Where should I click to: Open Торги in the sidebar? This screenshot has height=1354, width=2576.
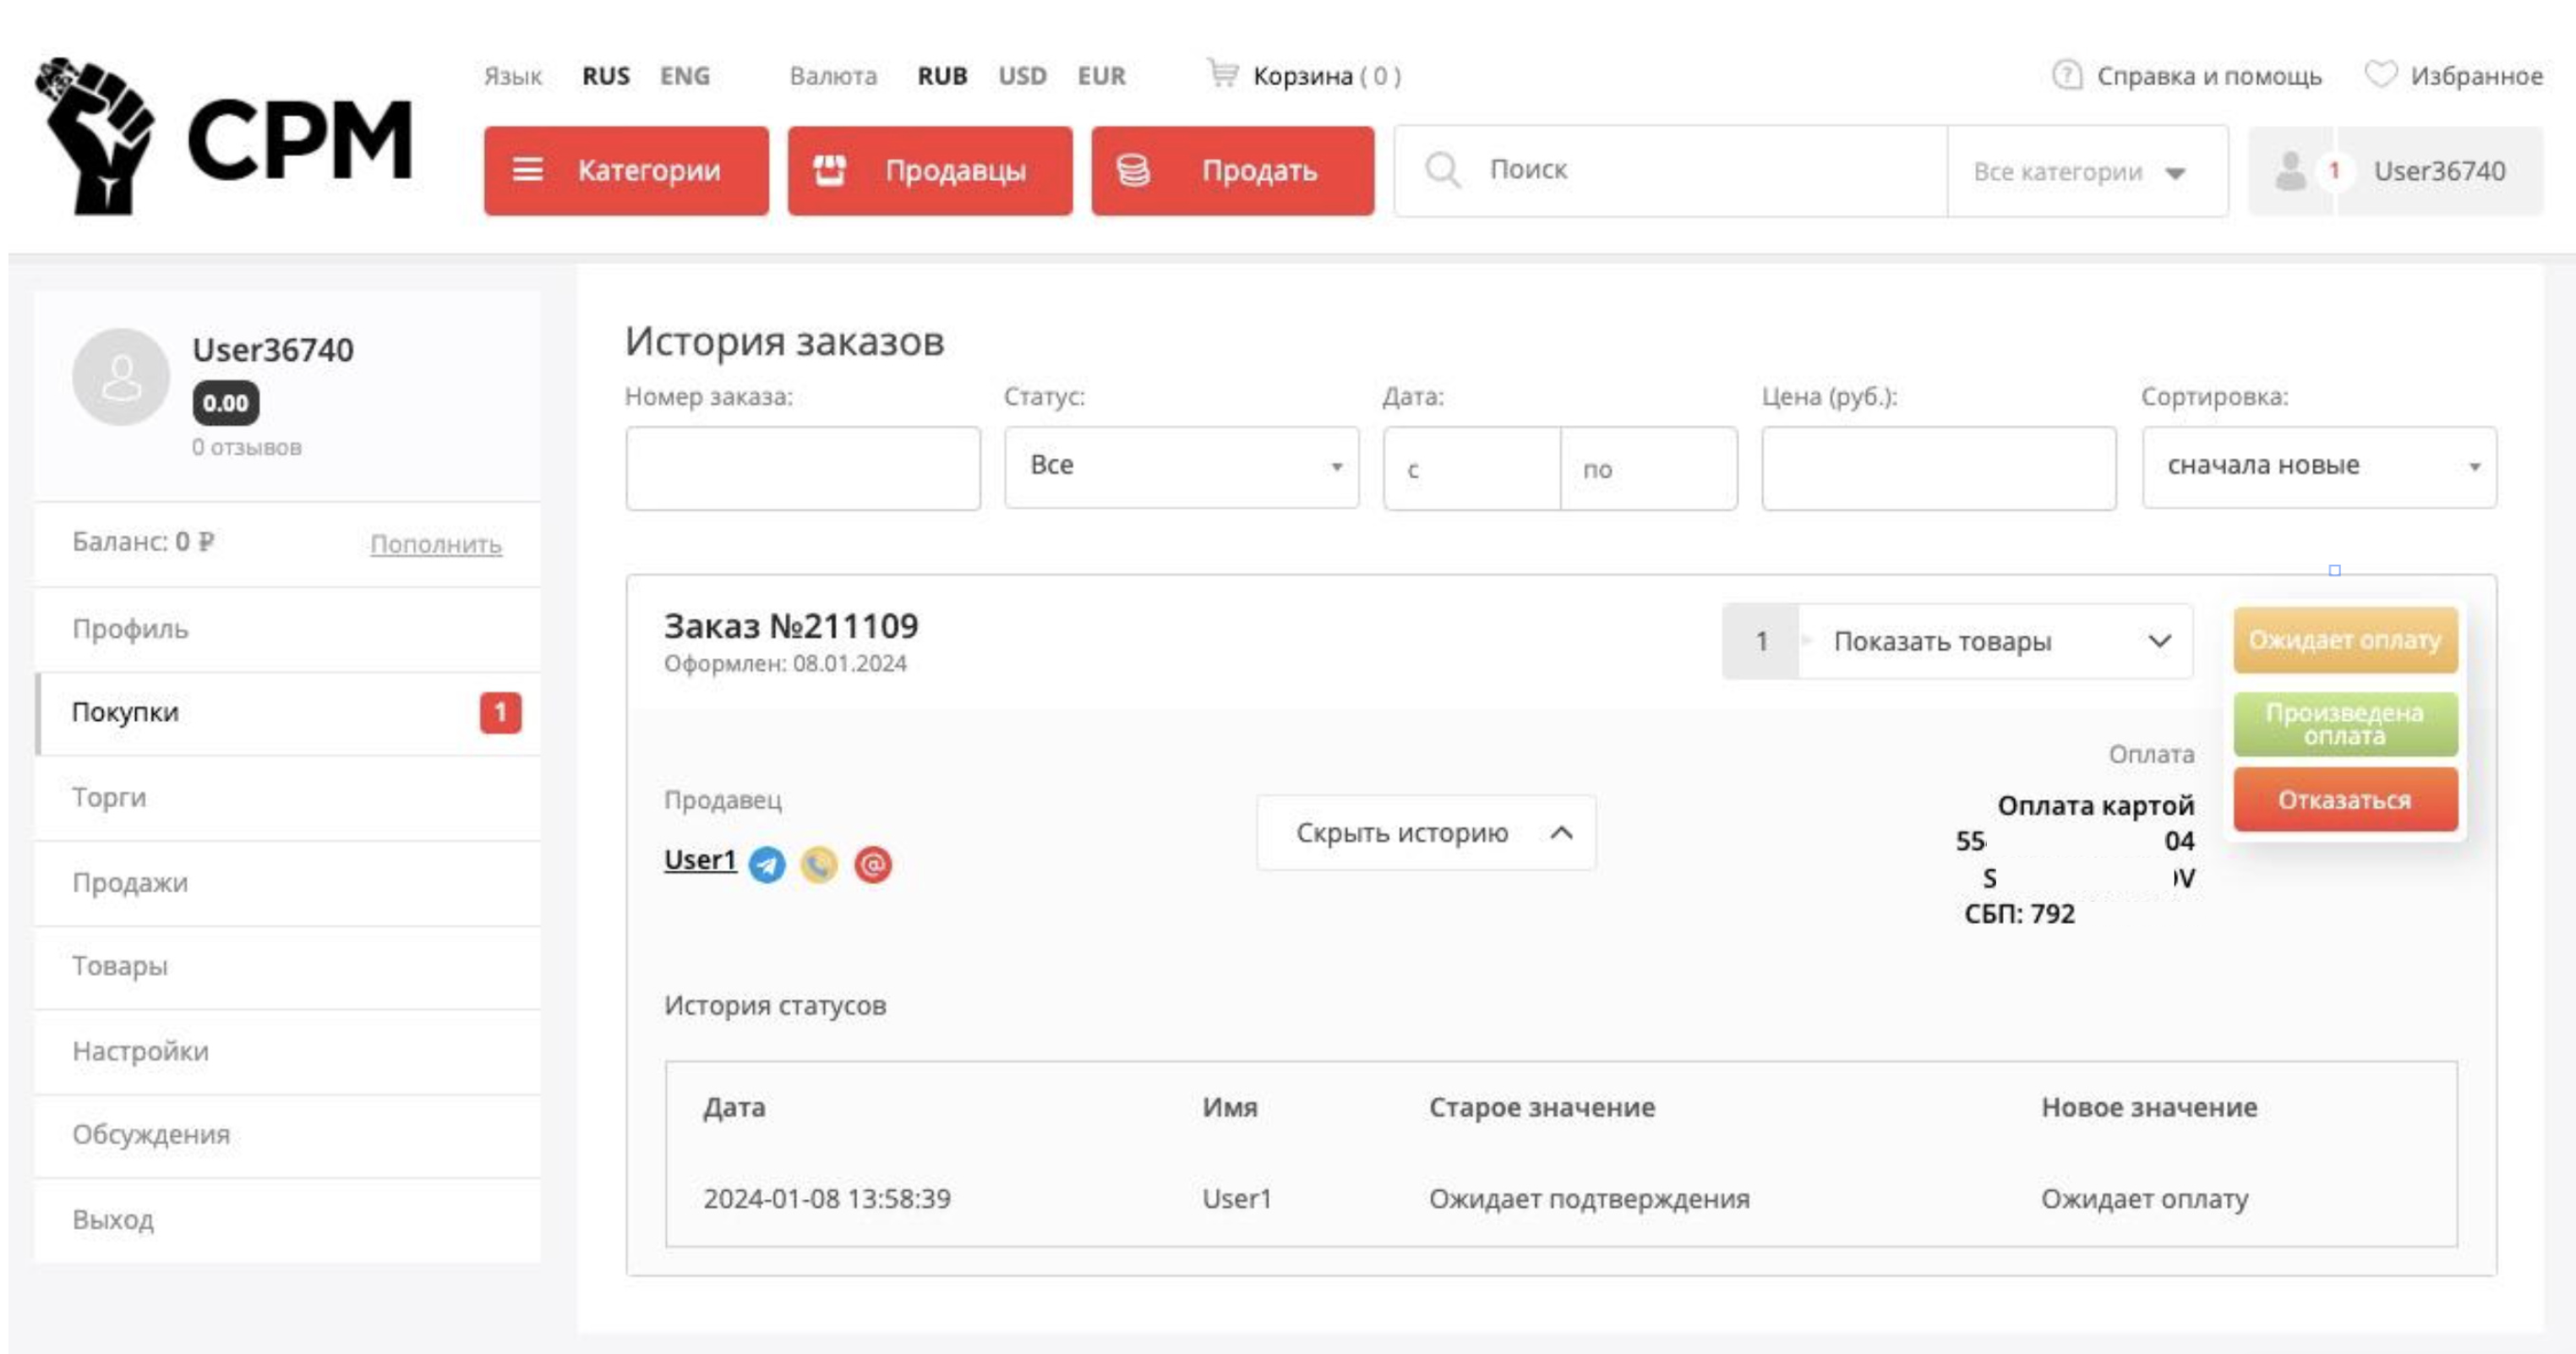pos(288,798)
